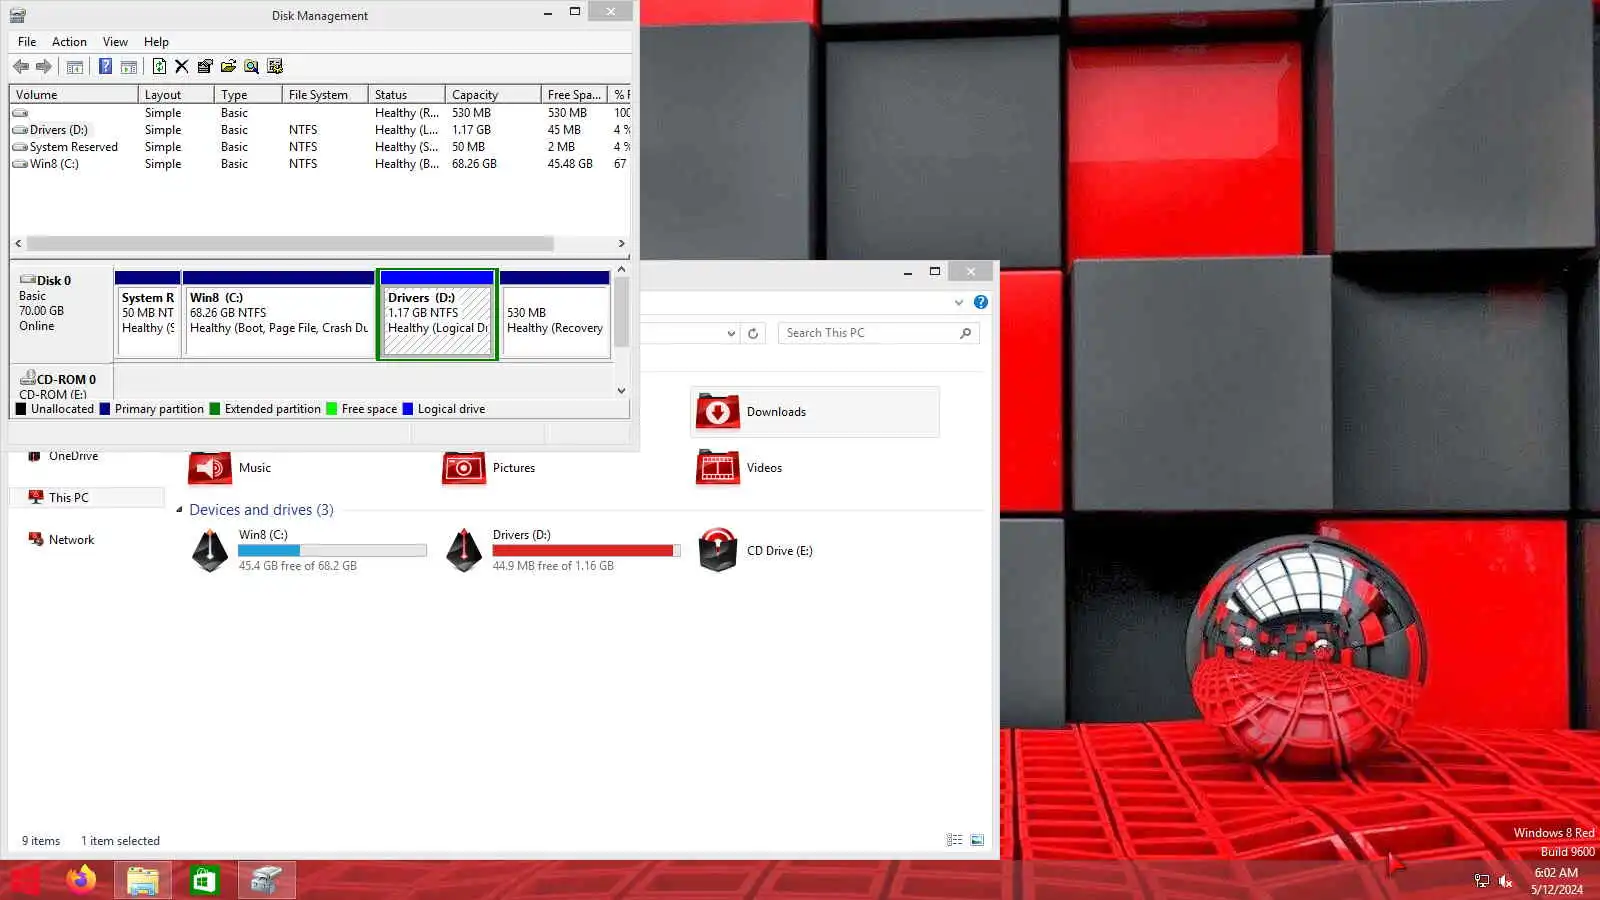Click the horizontal scrollbar of the volume list
The height and width of the screenshot is (900, 1600).
[290, 244]
